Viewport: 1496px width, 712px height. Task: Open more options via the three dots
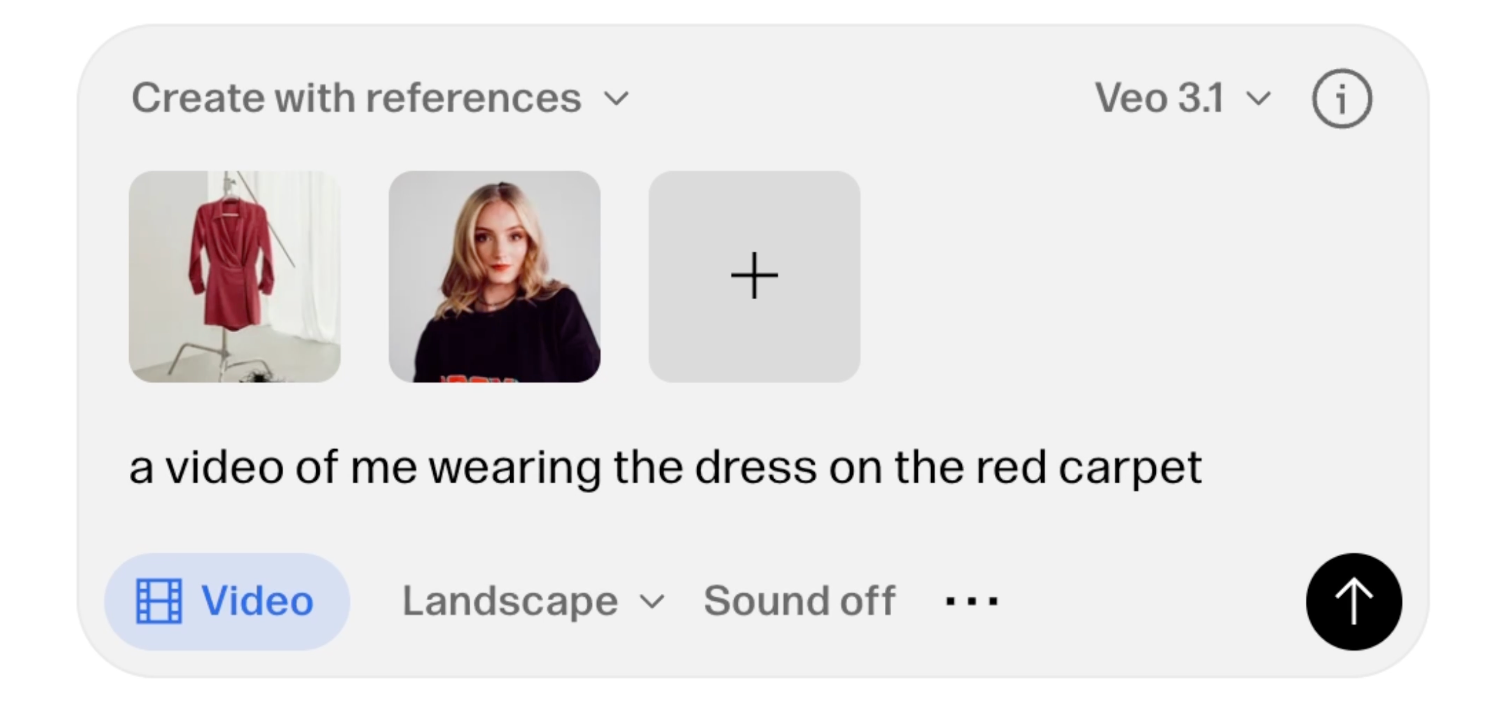(x=972, y=602)
